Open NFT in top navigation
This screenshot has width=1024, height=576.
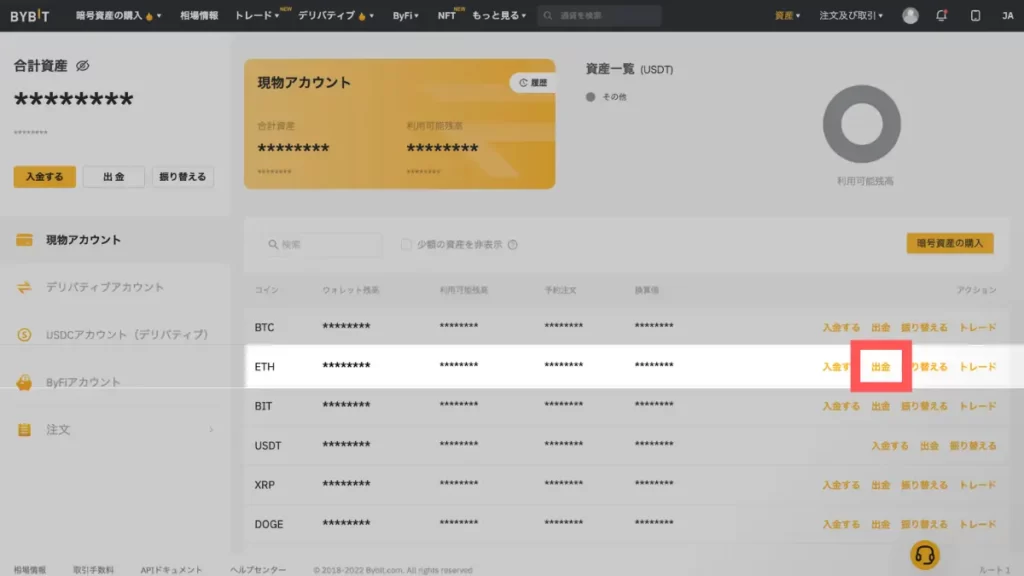(447, 16)
